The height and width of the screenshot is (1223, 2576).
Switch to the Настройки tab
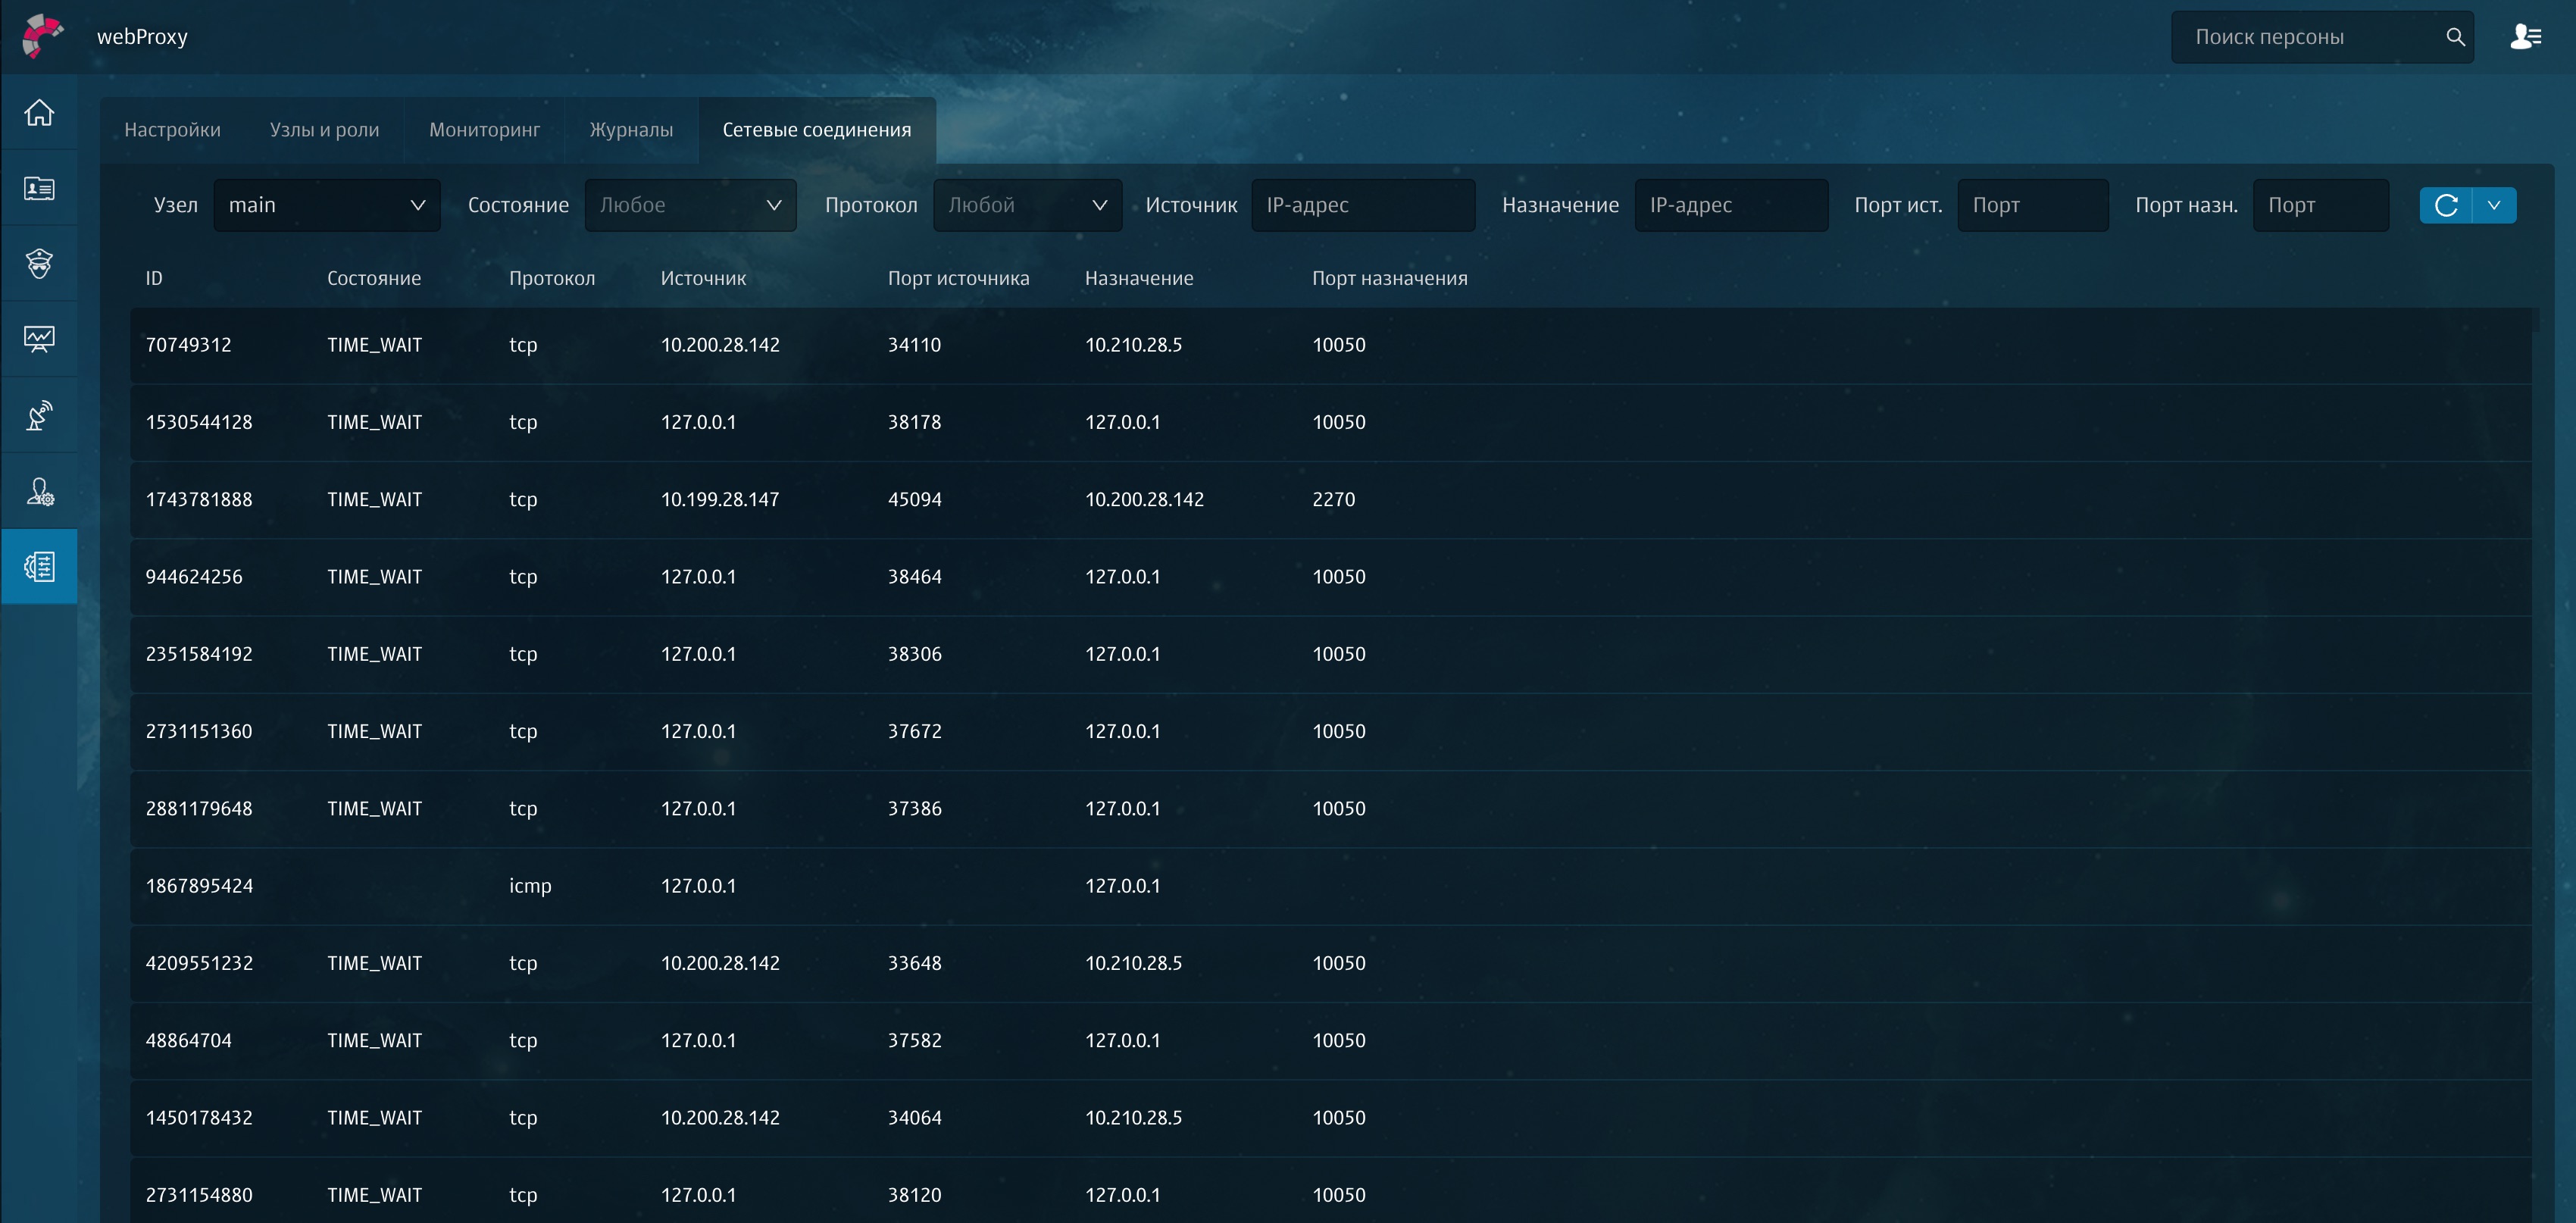coord(172,130)
